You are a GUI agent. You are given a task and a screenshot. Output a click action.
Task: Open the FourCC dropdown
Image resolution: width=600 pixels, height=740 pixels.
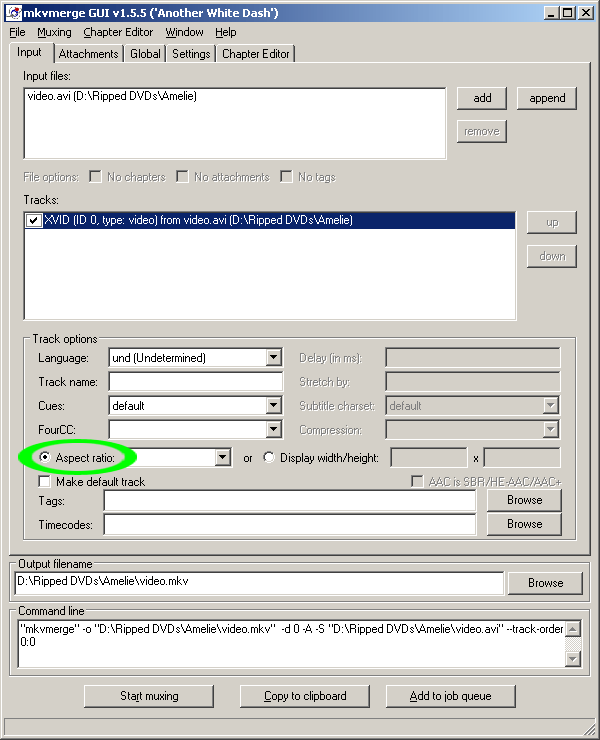[x=274, y=429]
